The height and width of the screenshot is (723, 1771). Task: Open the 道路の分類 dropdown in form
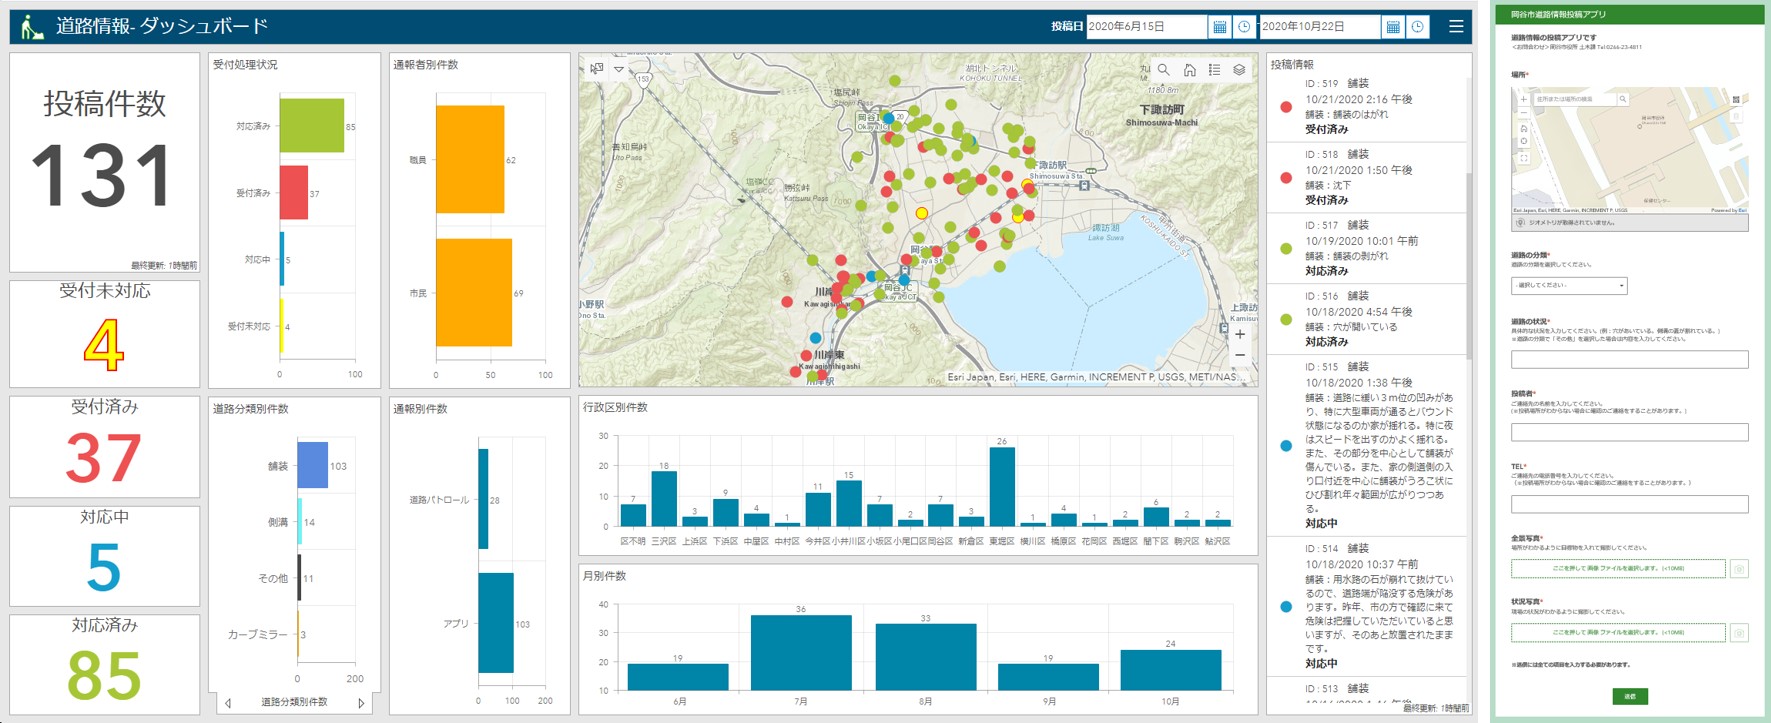[1568, 286]
